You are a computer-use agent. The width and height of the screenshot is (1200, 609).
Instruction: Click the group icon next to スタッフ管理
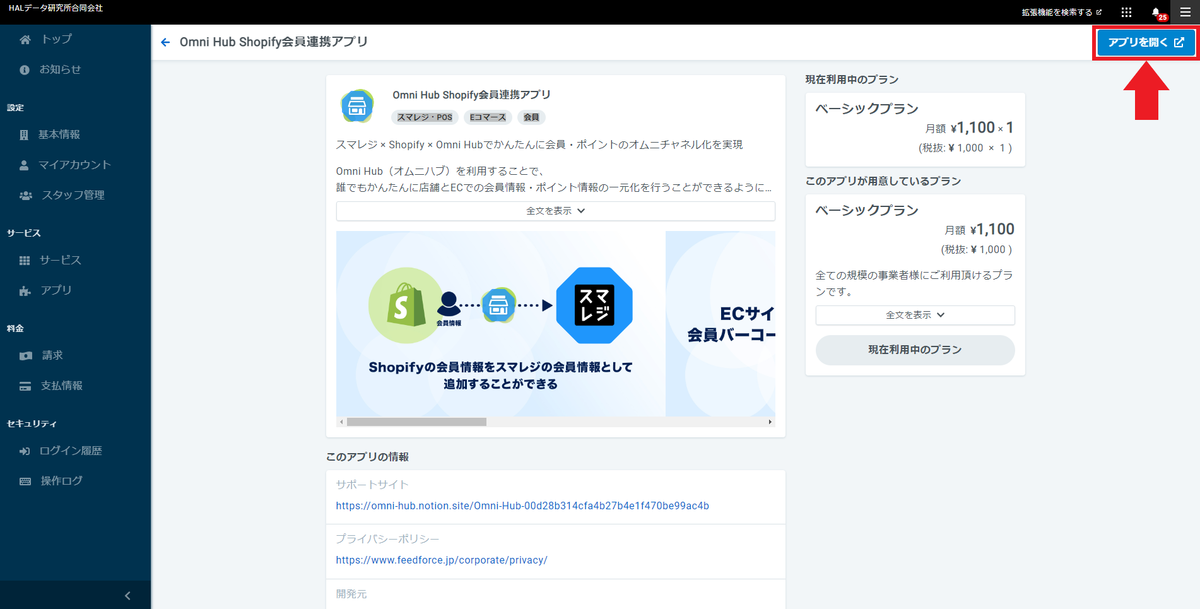click(25, 195)
